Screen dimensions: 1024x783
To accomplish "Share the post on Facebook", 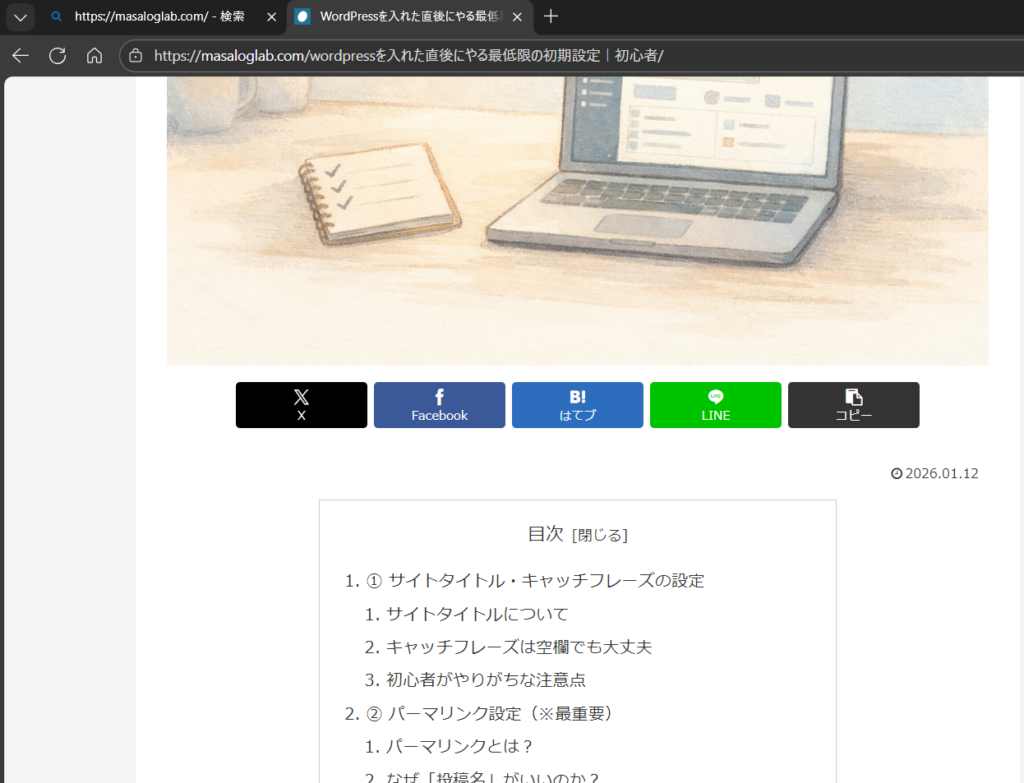I will (x=439, y=405).
